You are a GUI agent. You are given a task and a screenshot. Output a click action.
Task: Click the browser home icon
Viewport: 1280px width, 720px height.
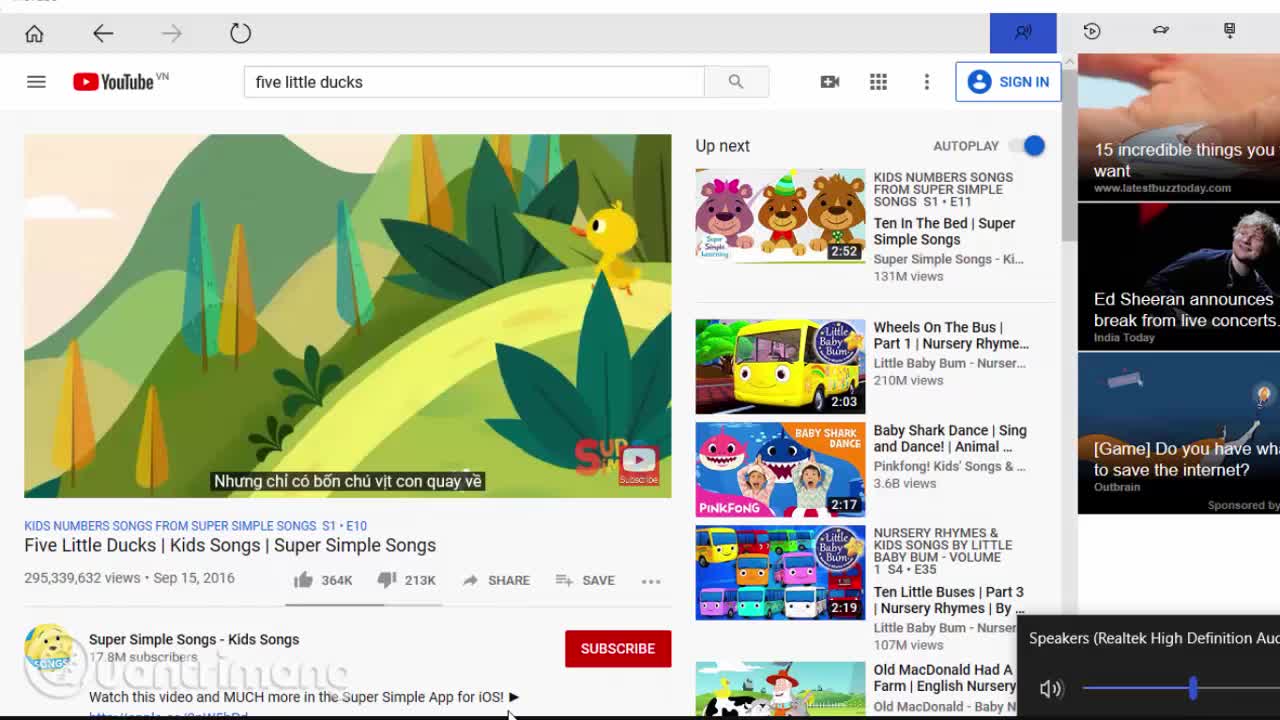(34, 33)
